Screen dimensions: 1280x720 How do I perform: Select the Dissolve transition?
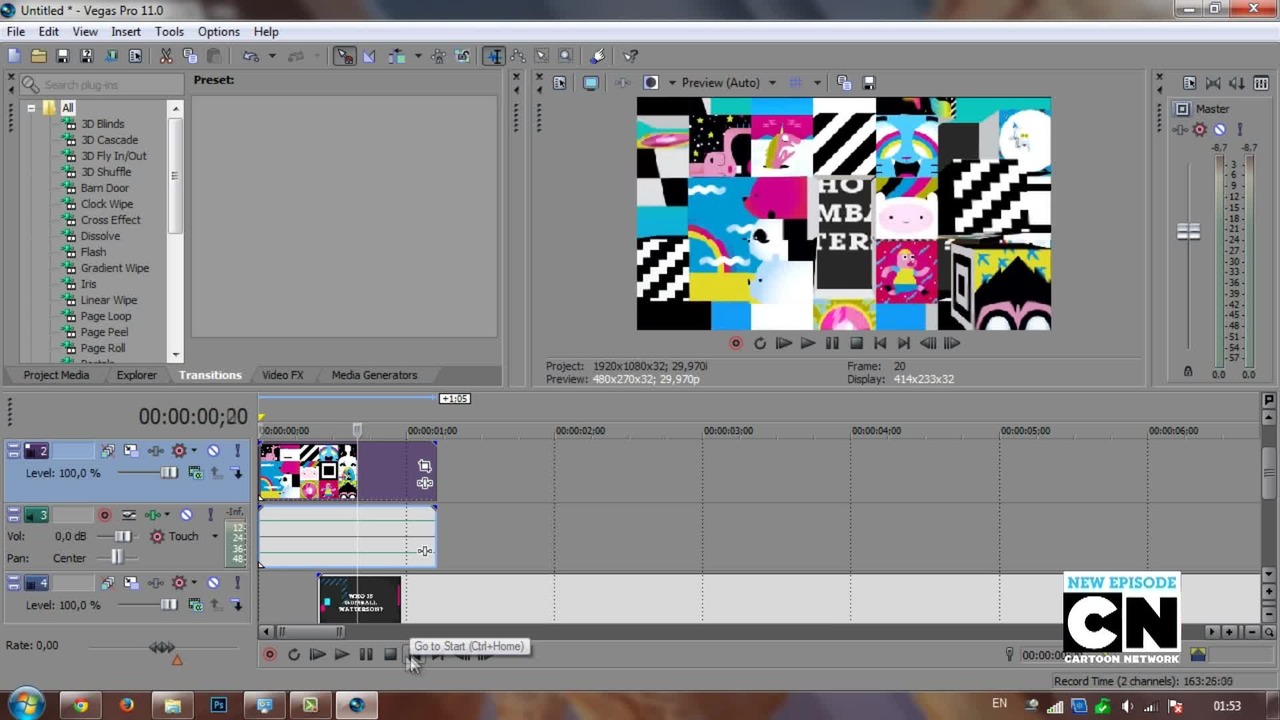click(x=100, y=236)
